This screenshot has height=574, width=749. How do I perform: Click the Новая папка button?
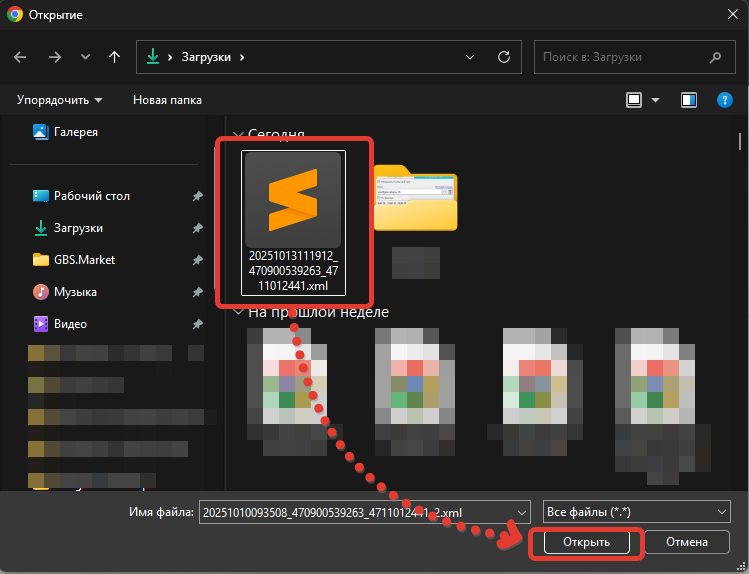click(167, 100)
